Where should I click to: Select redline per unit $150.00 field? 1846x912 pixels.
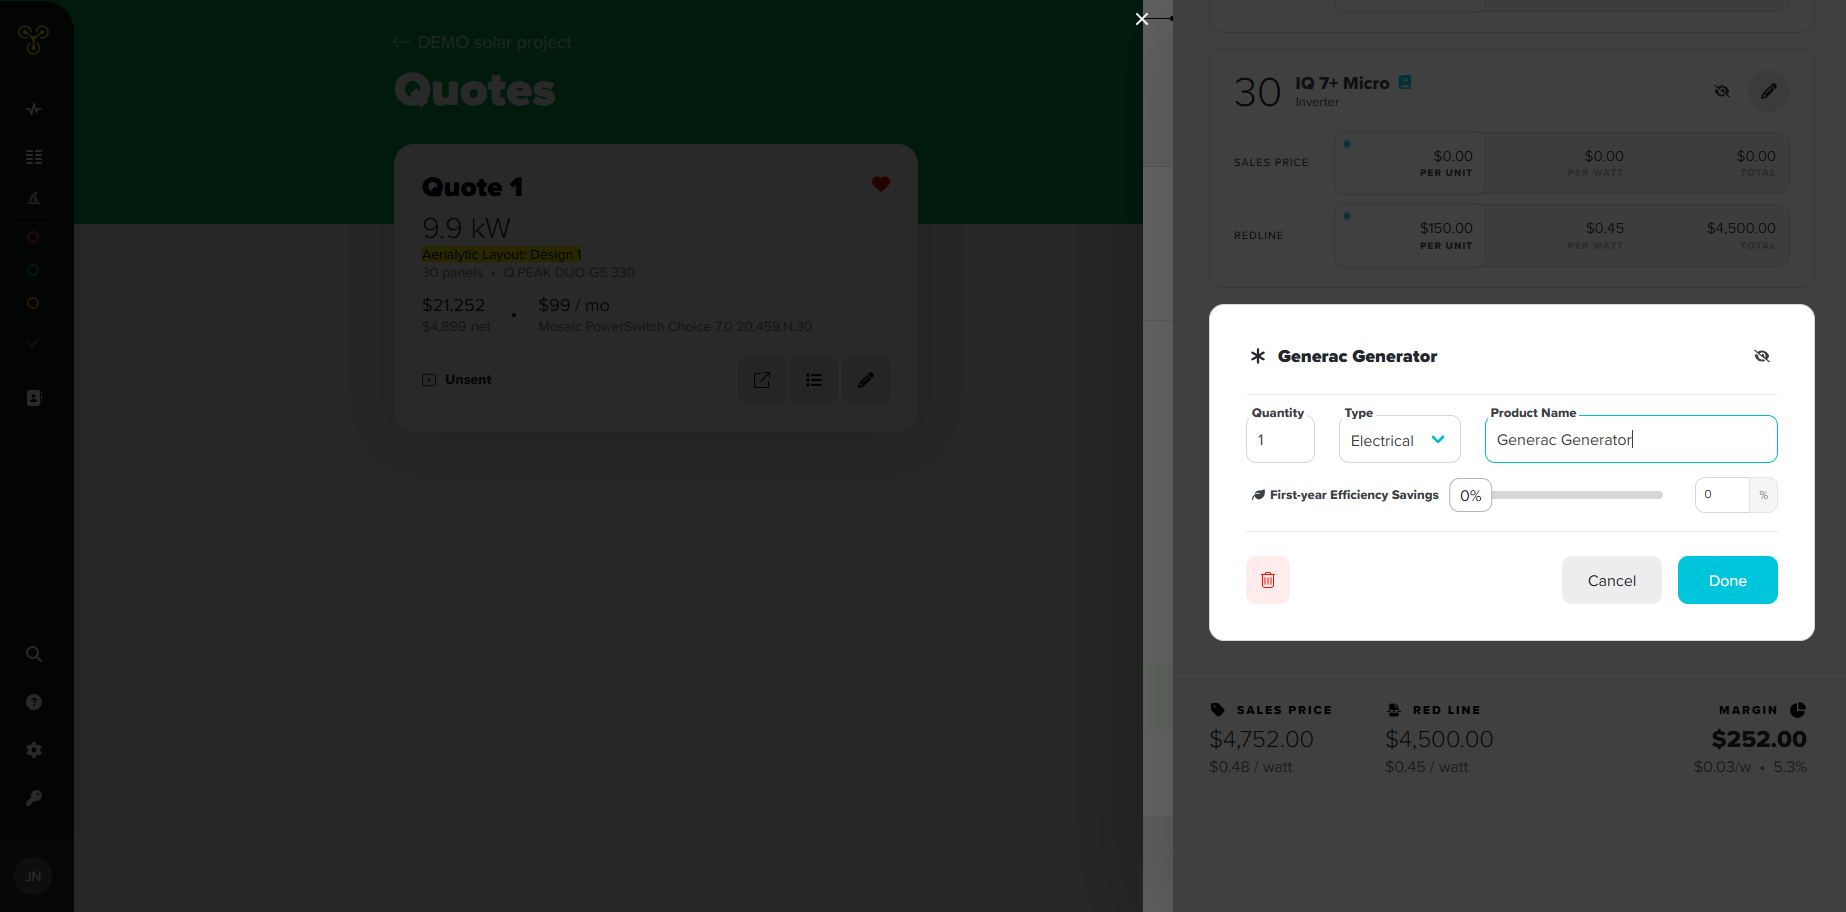1410,236
